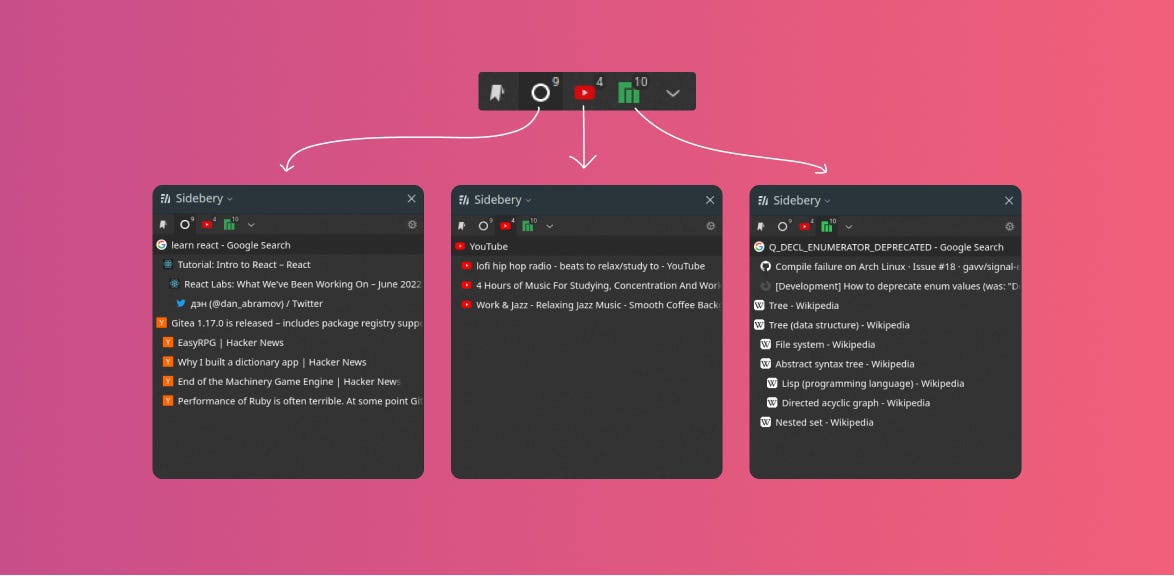This screenshot has width=1174, height=576.
Task: Select green Manjaro panel with 10 tabs in enlarged bar
Action: [x=629, y=92]
